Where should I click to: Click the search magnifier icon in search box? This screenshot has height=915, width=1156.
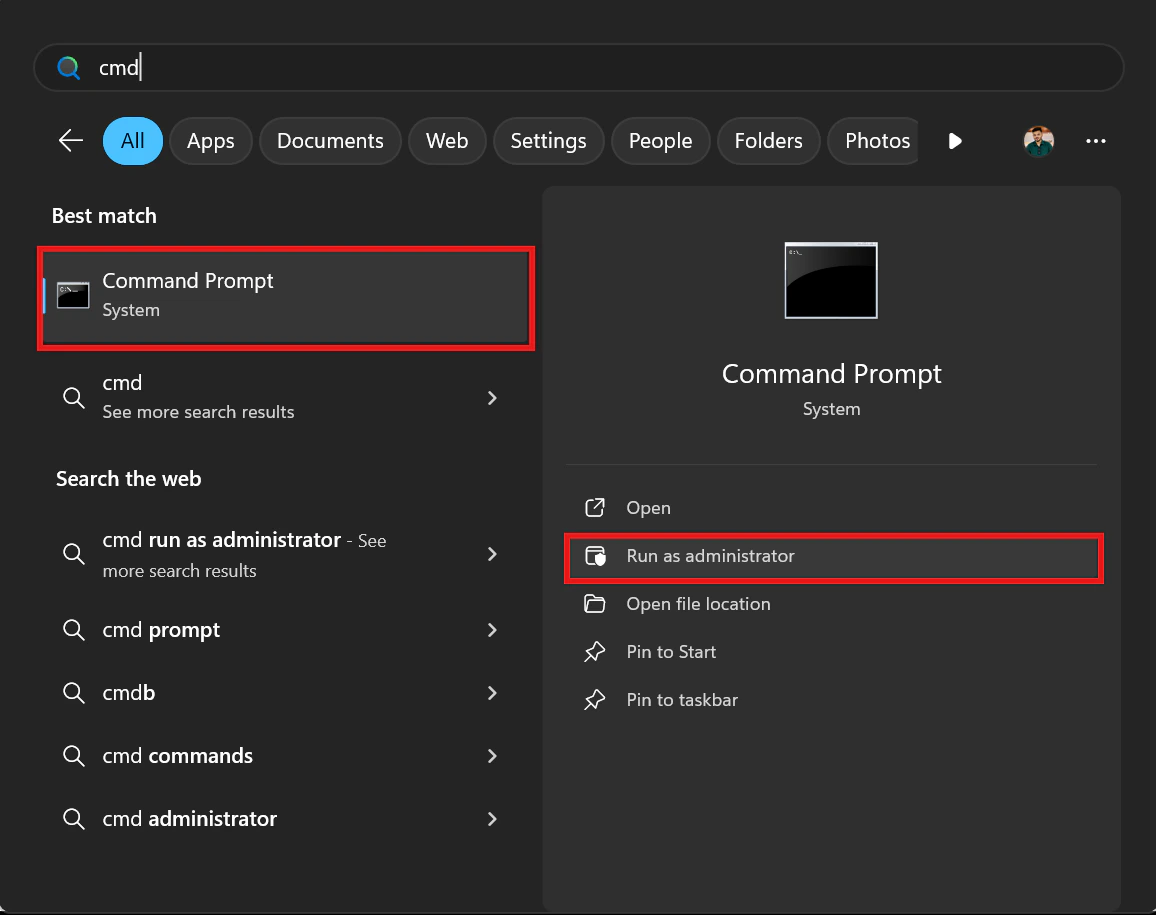coord(68,68)
